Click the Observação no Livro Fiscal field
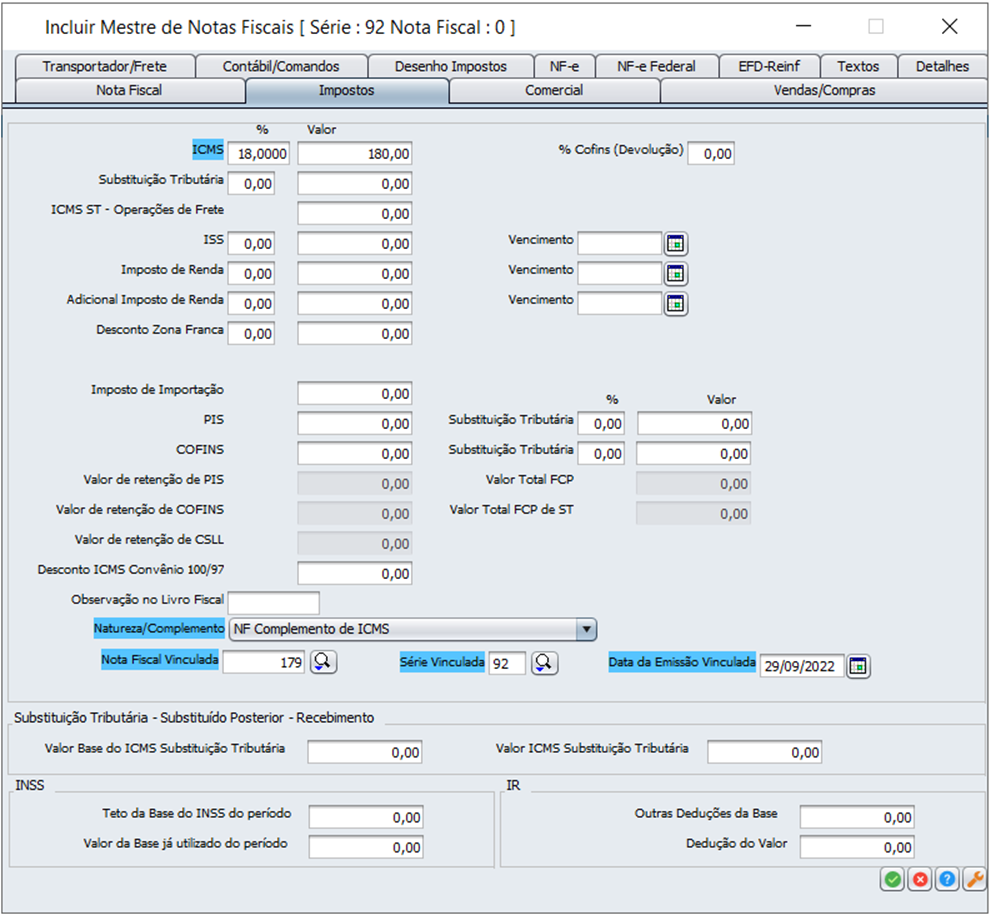 coord(274,603)
